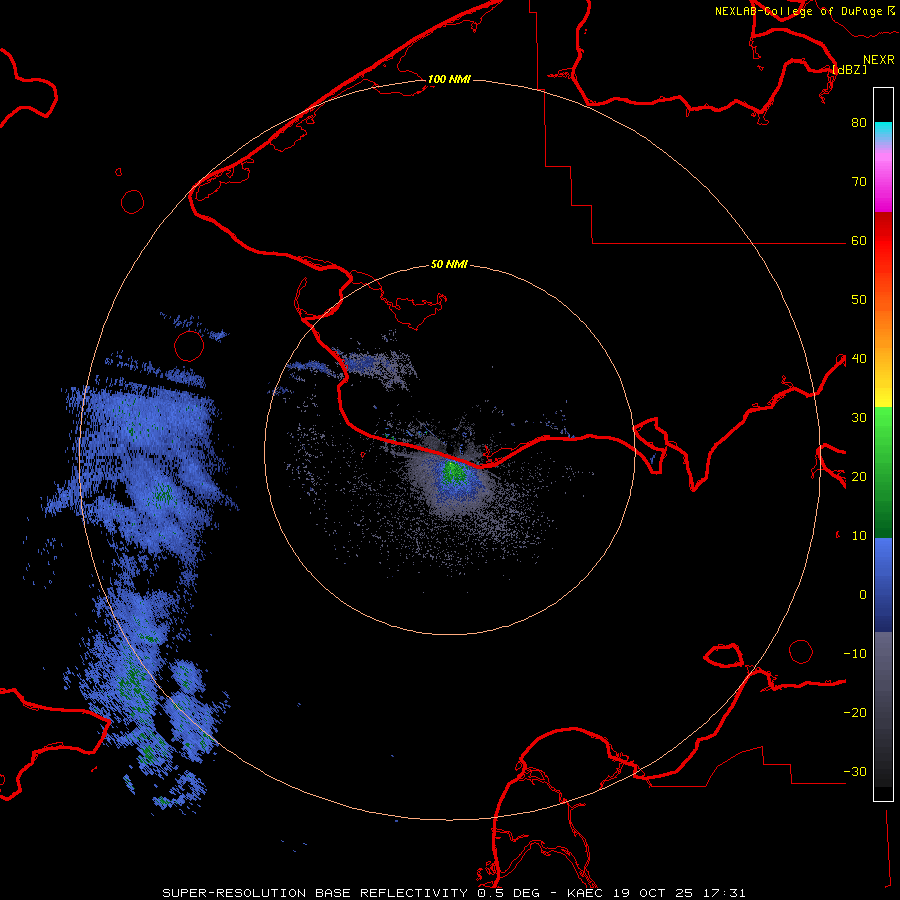The width and height of the screenshot is (900, 900).
Task: Click the 60 value on the color scale
Action: tap(859, 241)
